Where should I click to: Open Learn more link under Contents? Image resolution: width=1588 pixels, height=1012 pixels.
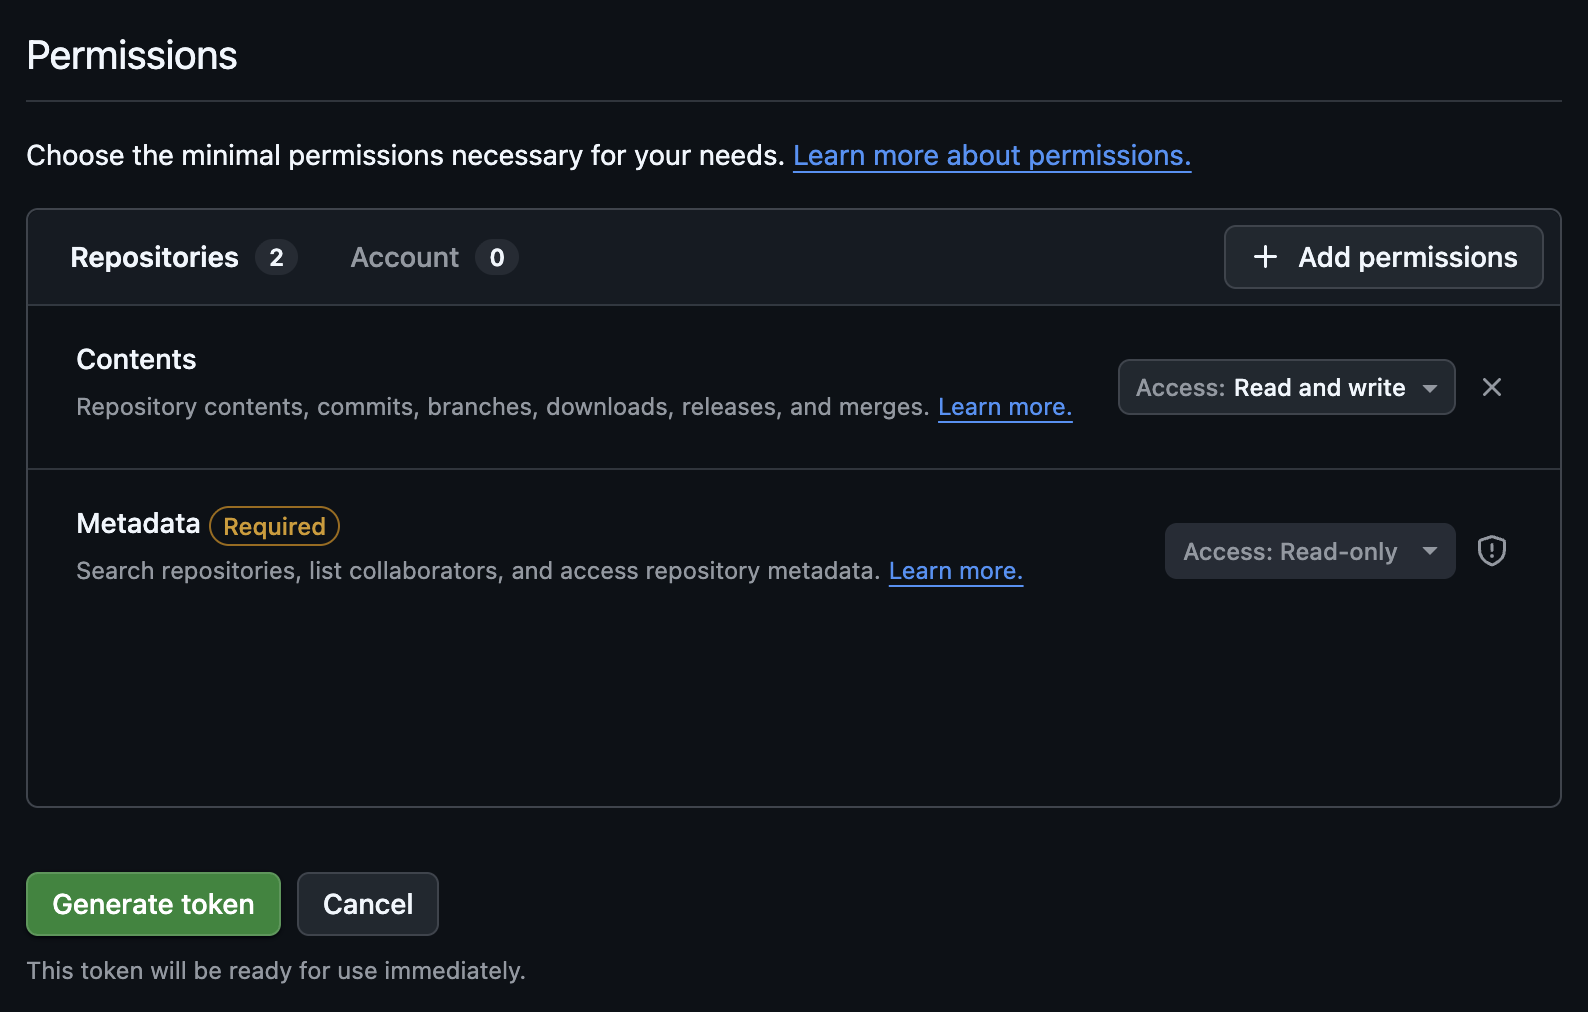tap(1004, 407)
